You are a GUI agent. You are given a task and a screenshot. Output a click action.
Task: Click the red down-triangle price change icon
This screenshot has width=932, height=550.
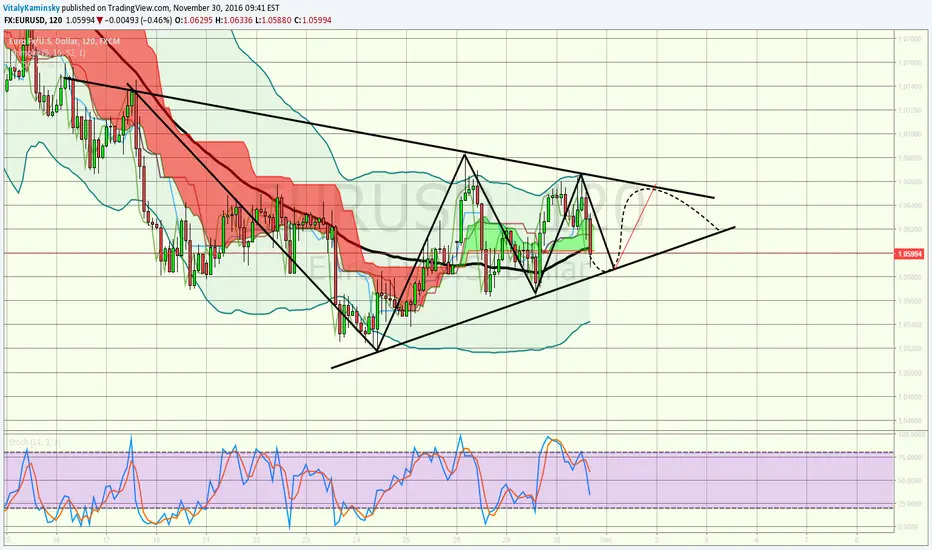(x=100, y=20)
